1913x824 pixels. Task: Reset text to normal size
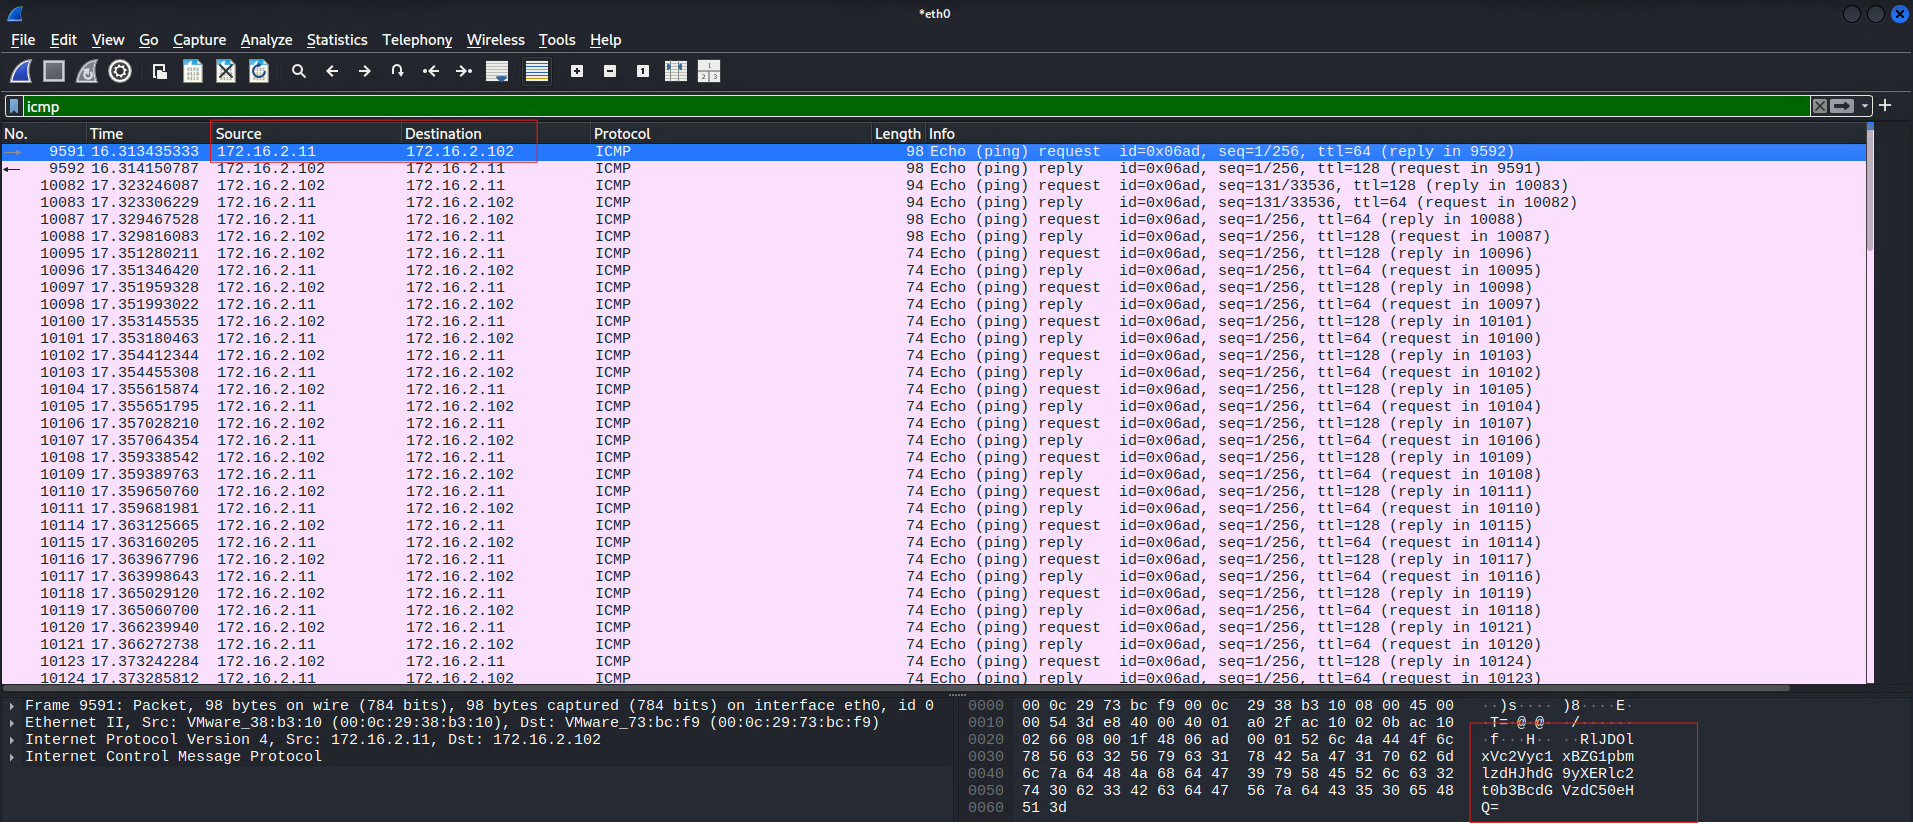click(643, 71)
